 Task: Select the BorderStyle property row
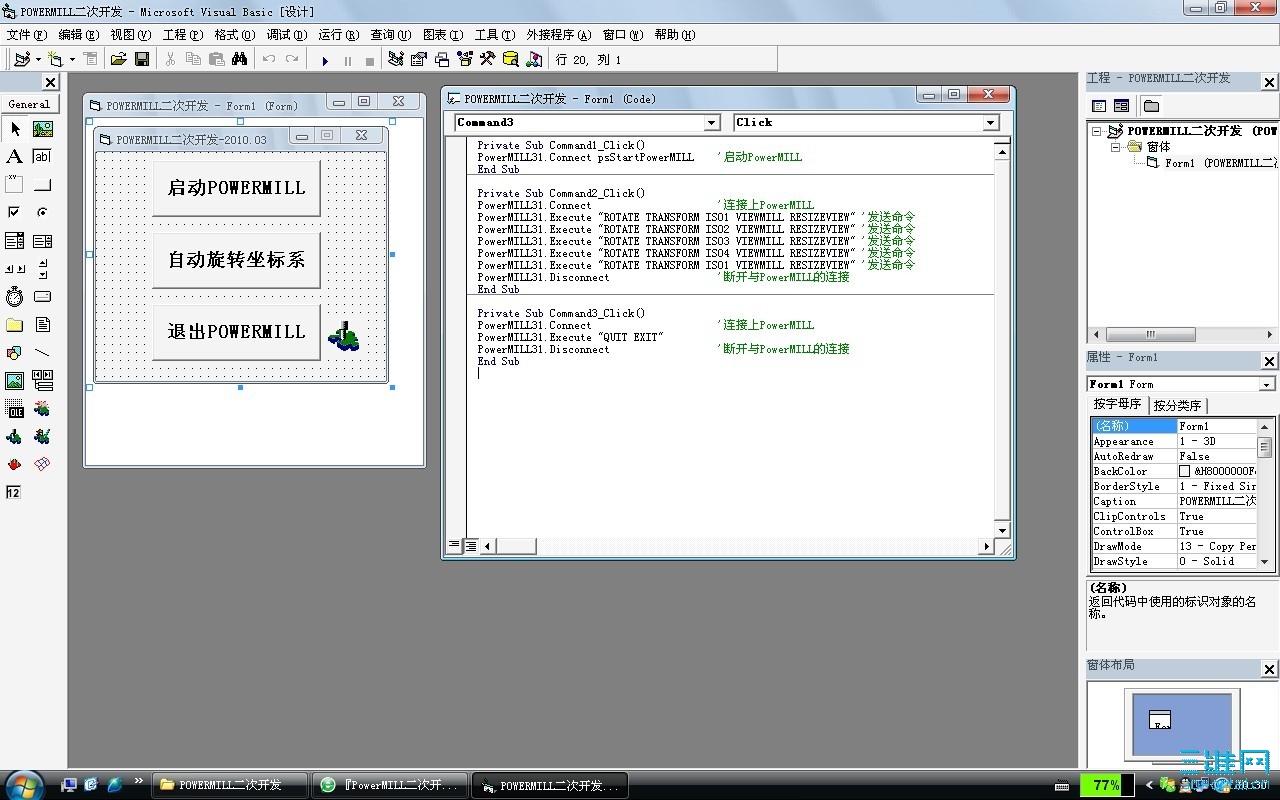[1174, 486]
